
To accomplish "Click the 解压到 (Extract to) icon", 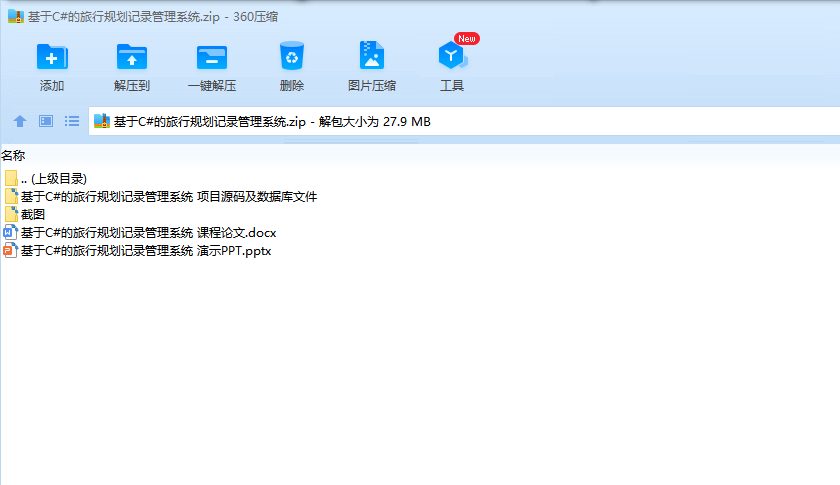I will pos(132,57).
